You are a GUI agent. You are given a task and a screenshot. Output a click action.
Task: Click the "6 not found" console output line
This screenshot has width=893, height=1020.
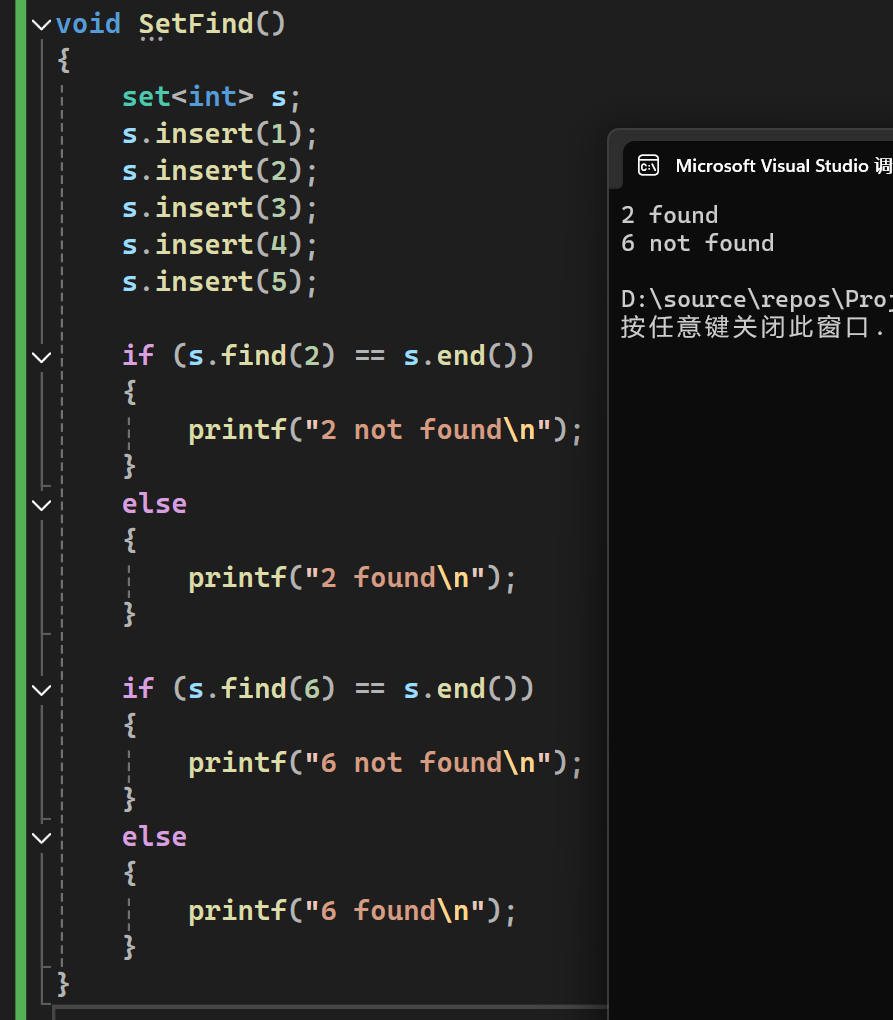point(697,243)
